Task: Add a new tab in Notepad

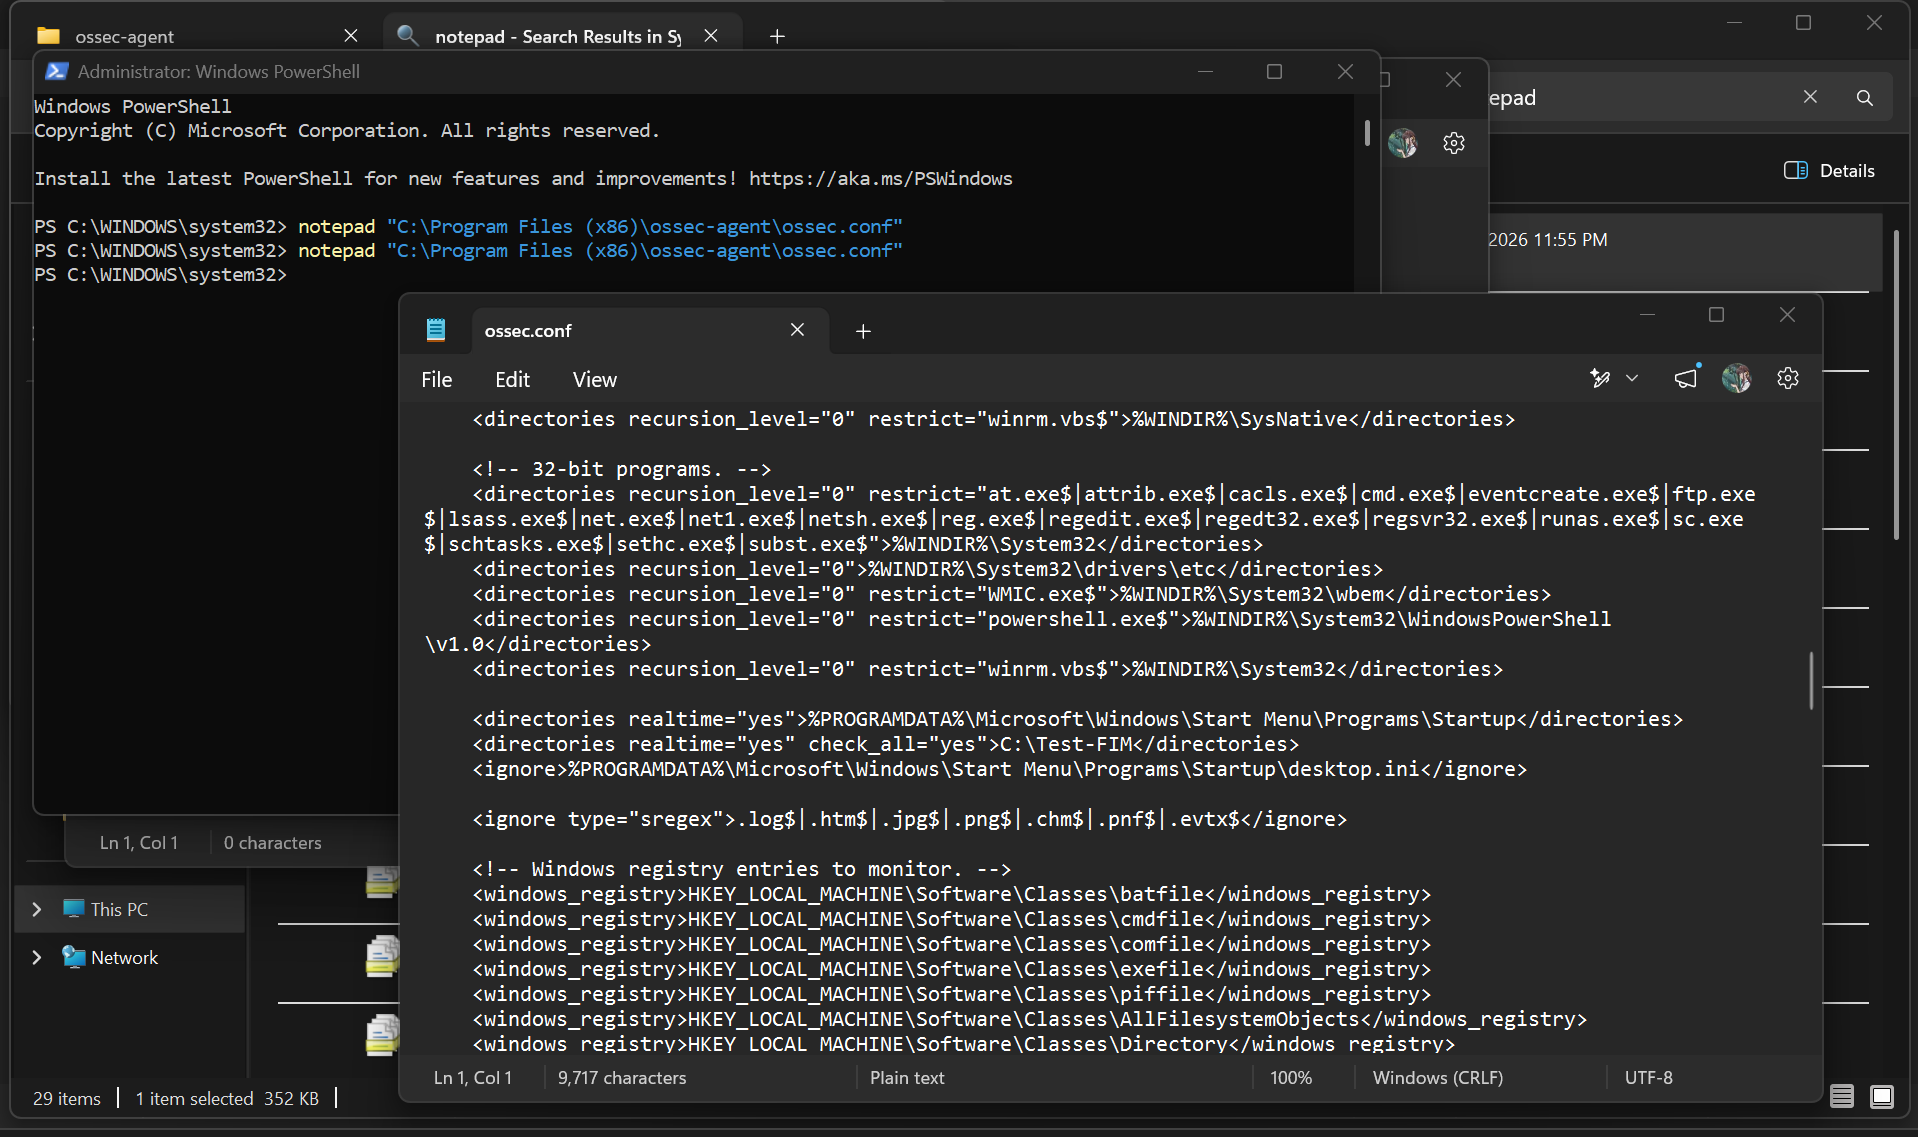Action: tap(863, 331)
